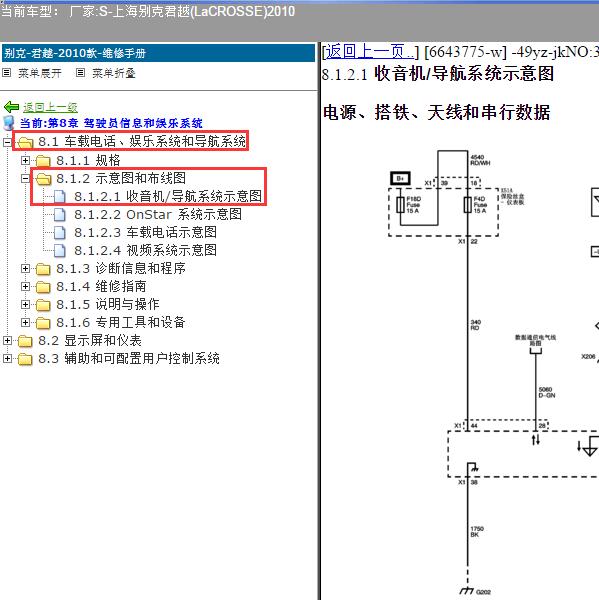This screenshot has width=599, height=600.
Task: Open 8.1.2.2 OnStar 系统示意图
Action: (158, 214)
